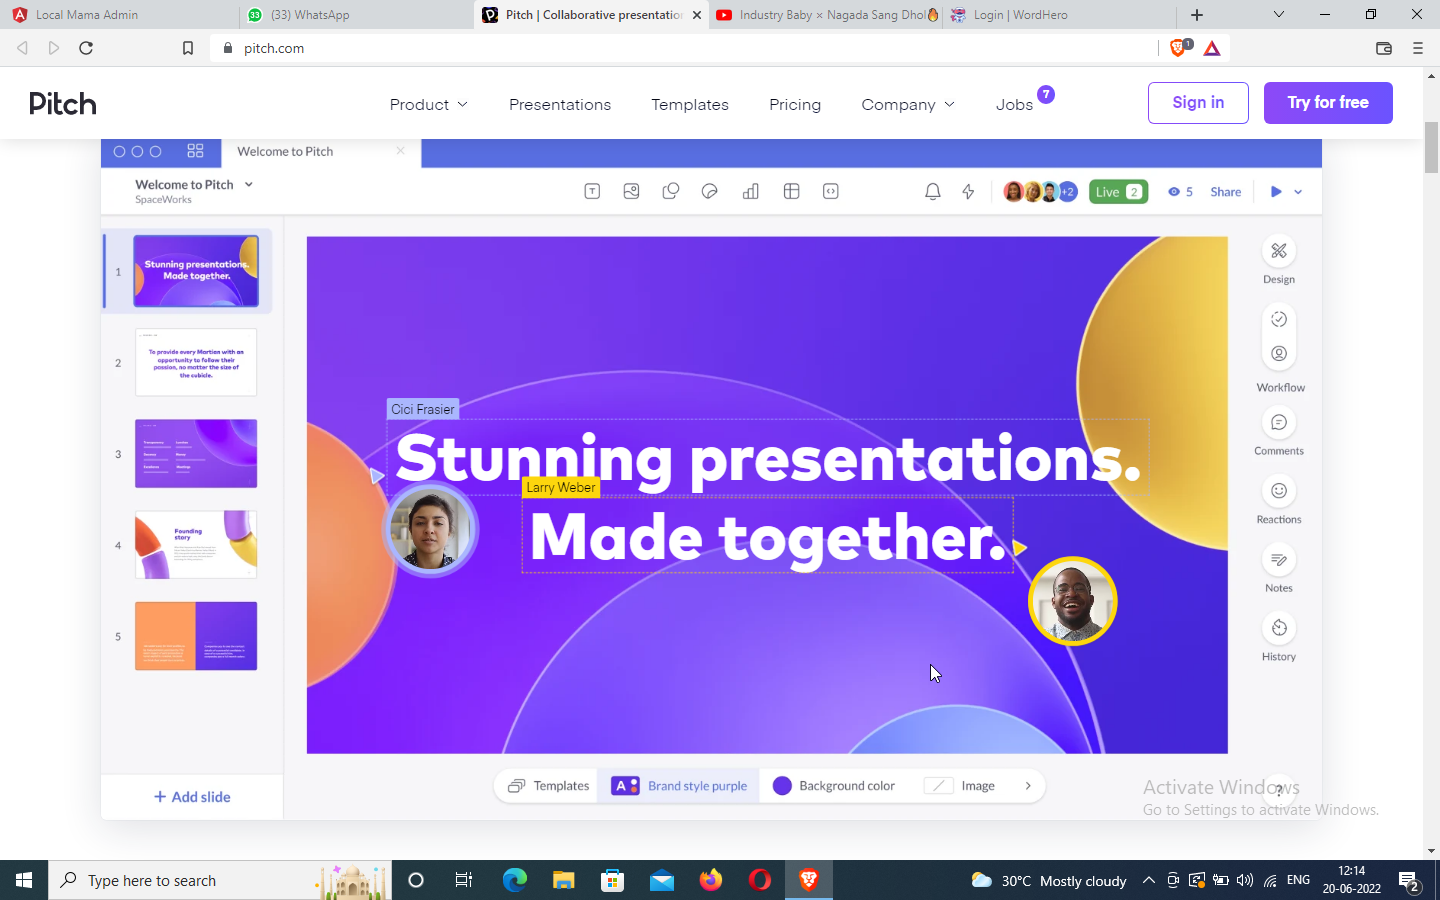Open the Templates navigation item
Viewport: 1440px width, 900px height.
pos(689,104)
